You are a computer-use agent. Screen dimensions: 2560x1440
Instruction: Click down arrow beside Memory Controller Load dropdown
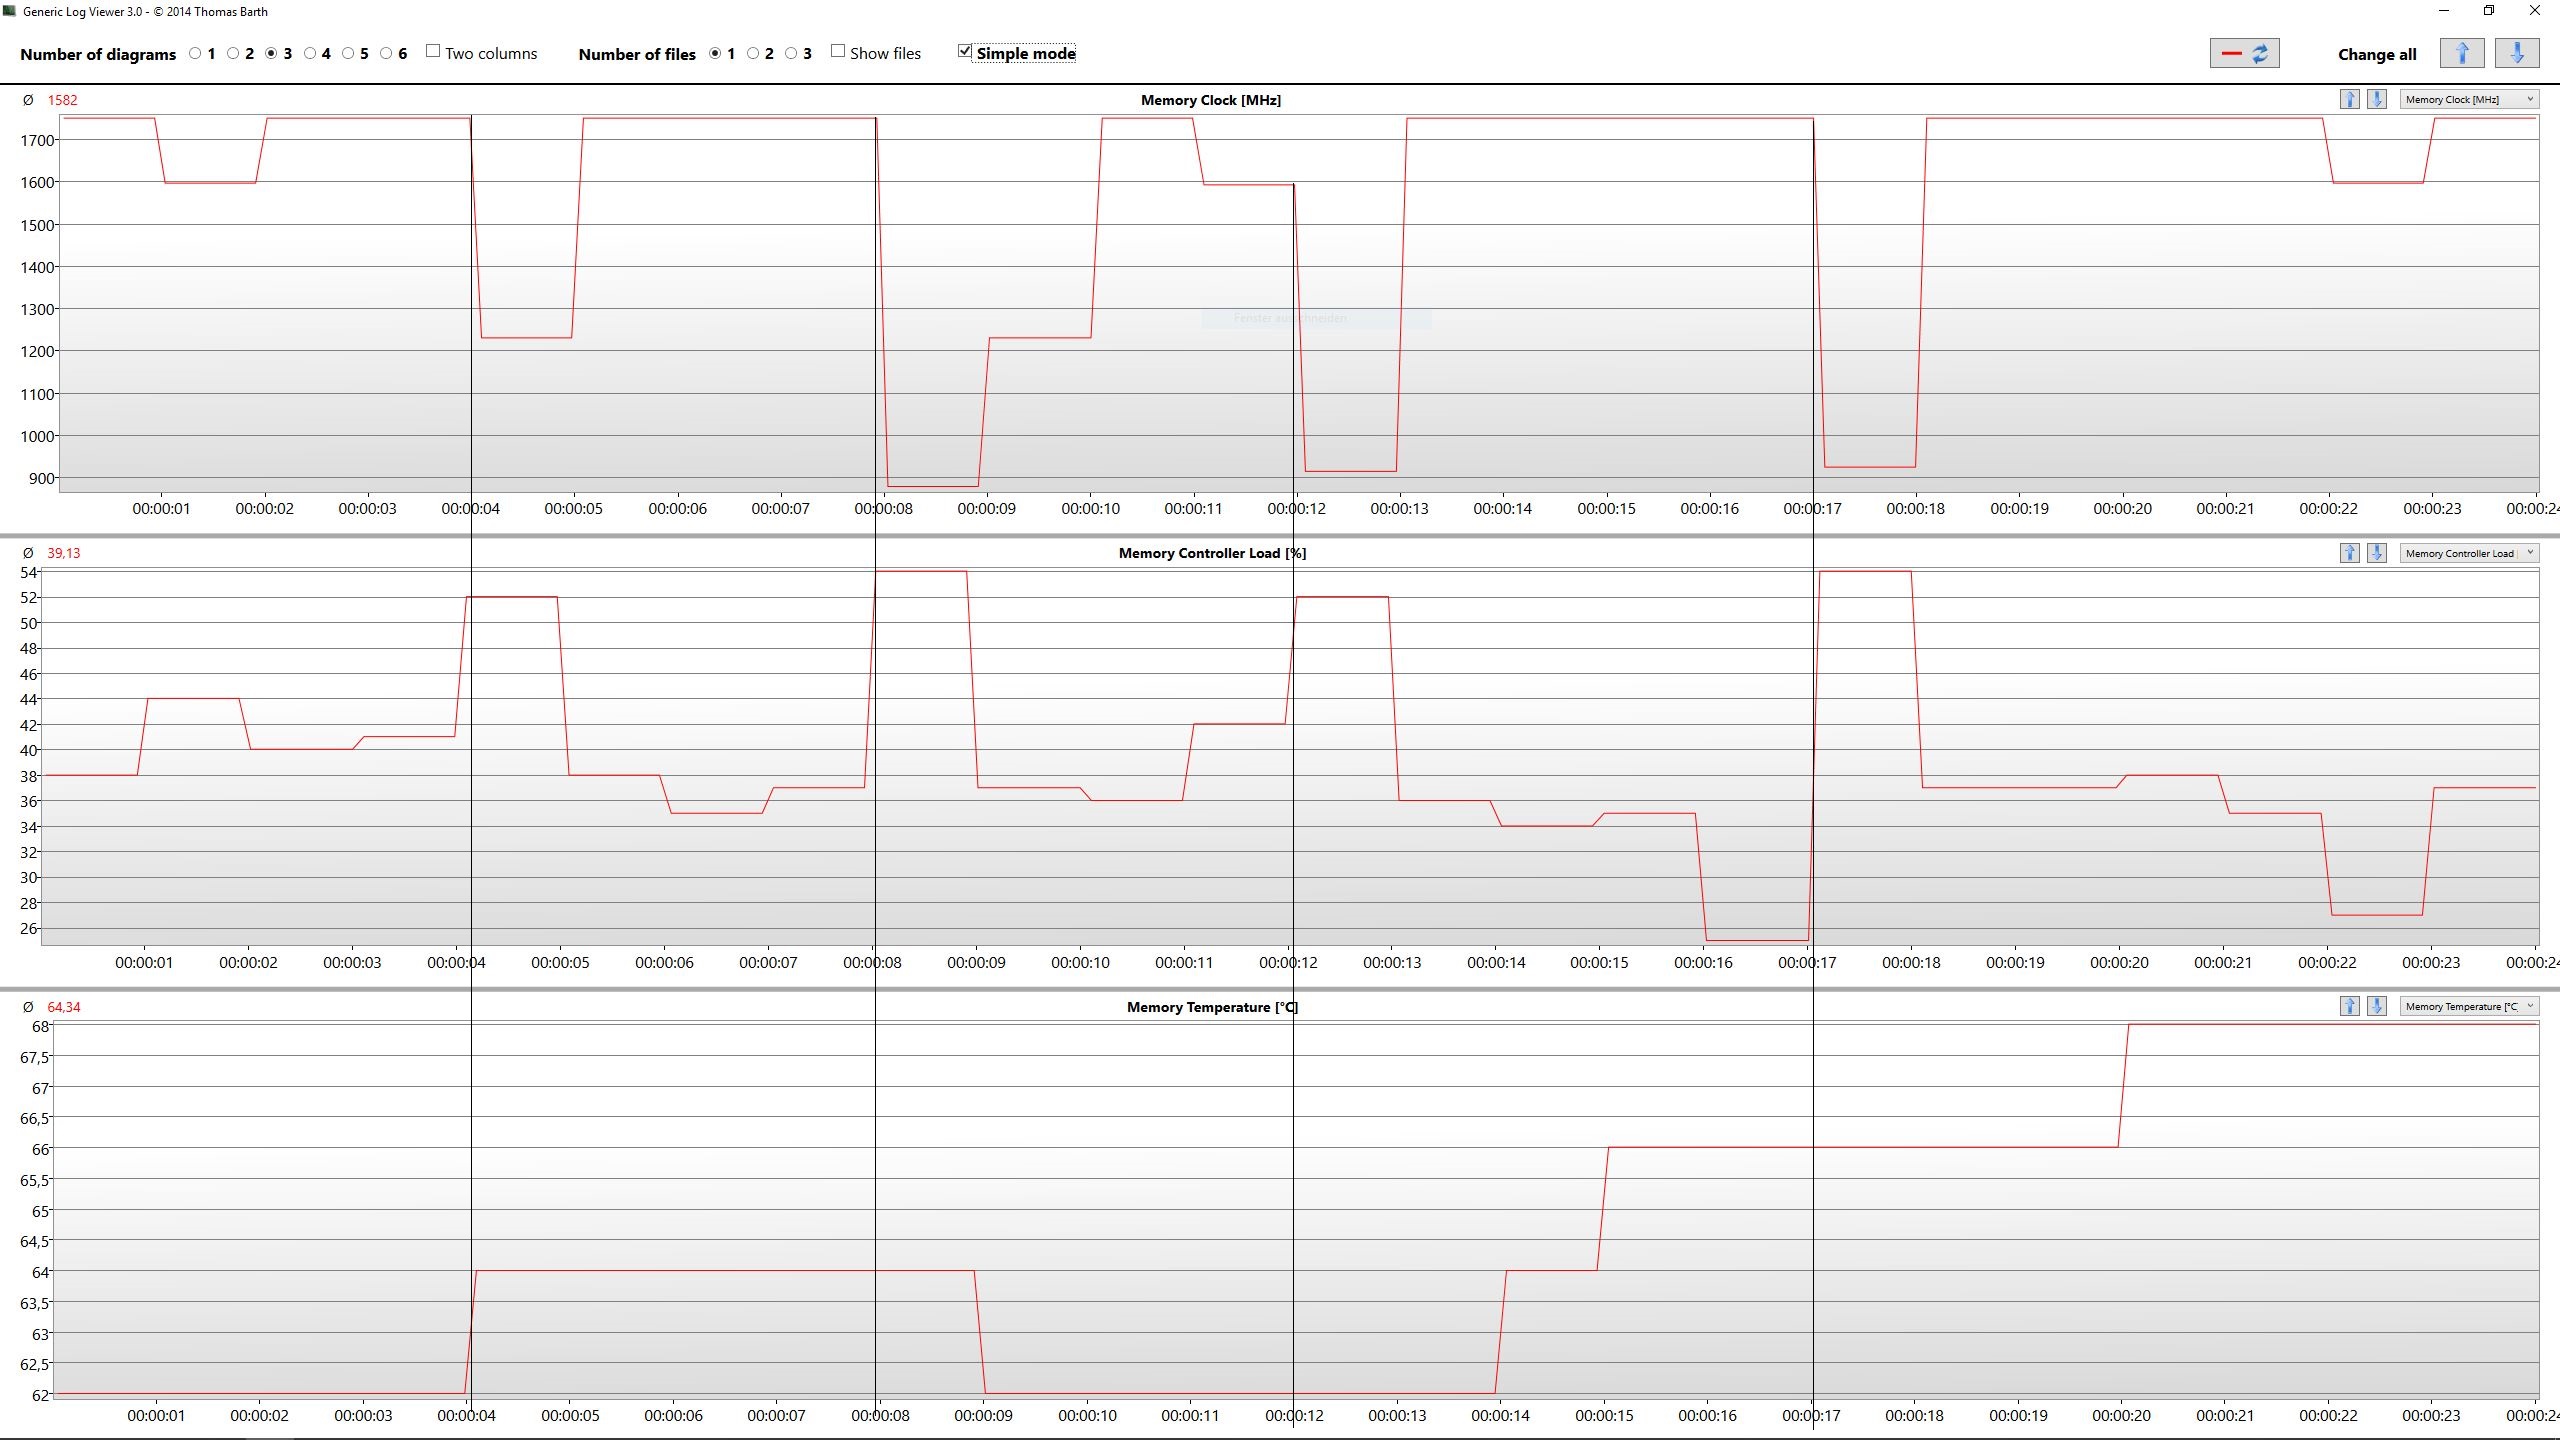point(2377,553)
